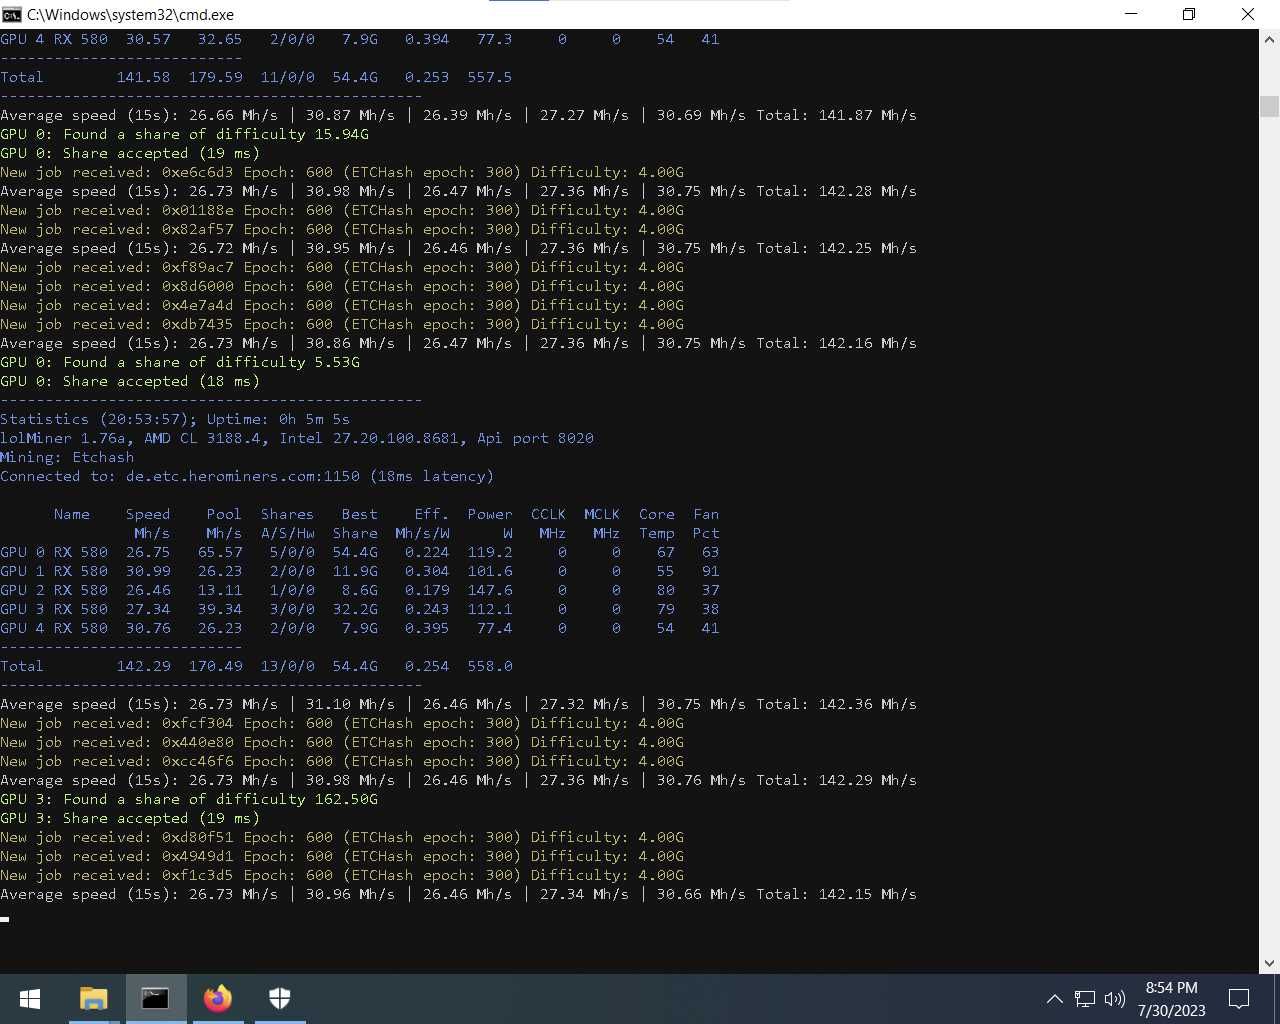Viewport: 1280px width, 1024px height.
Task: Click 'Found a share of difficulty 162.50G'
Action: pyautogui.click(x=220, y=799)
